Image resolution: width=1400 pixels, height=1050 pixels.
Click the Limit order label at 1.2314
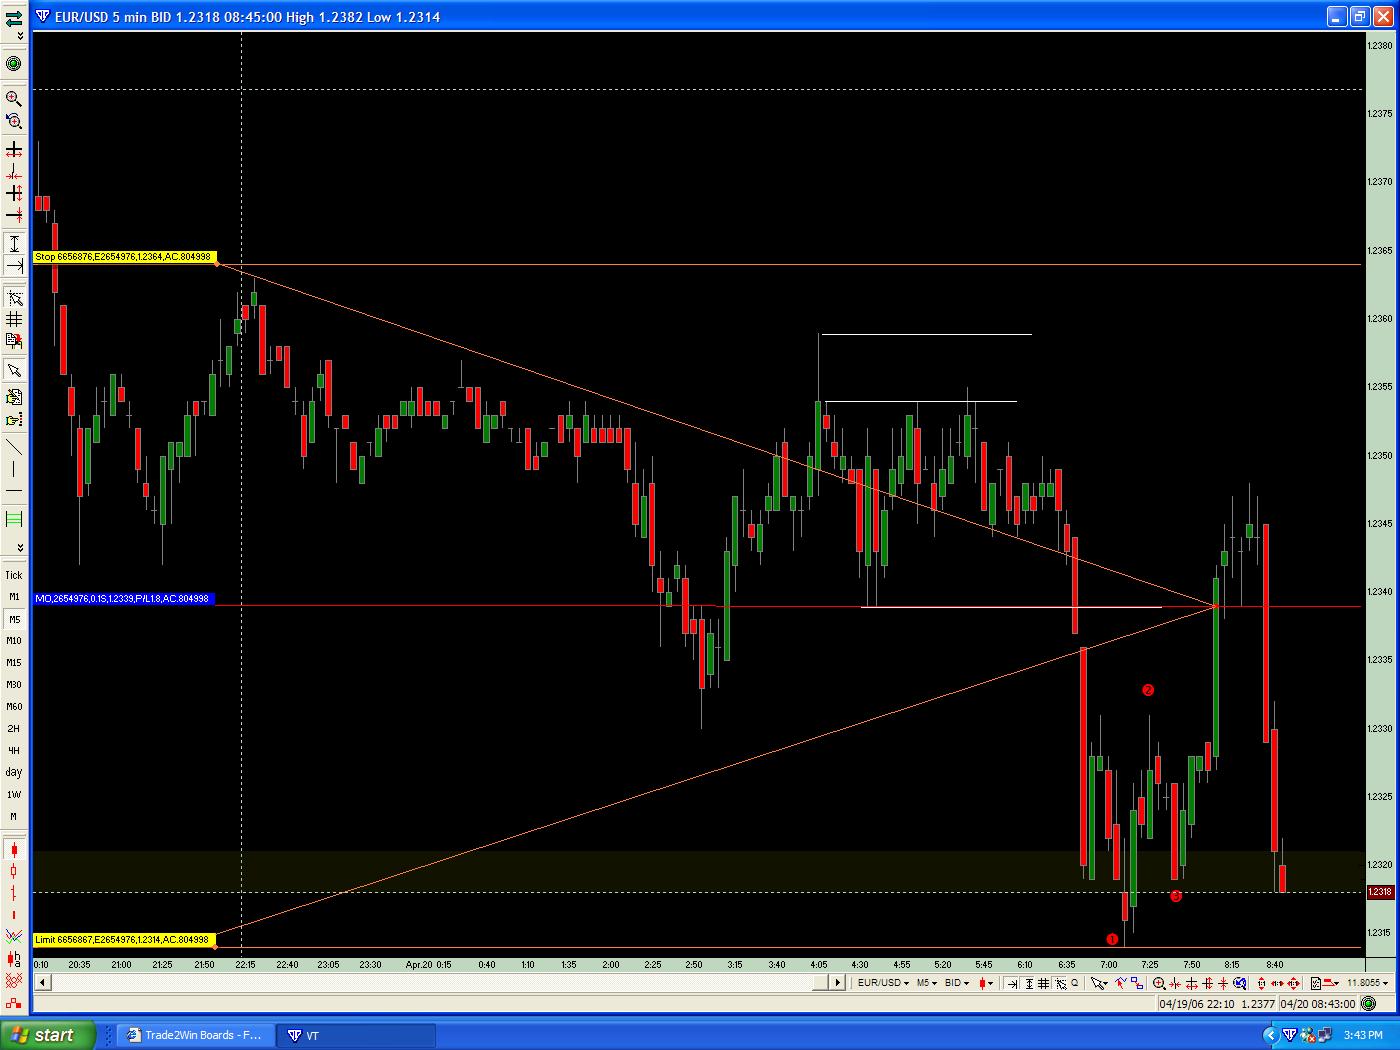pos(124,940)
